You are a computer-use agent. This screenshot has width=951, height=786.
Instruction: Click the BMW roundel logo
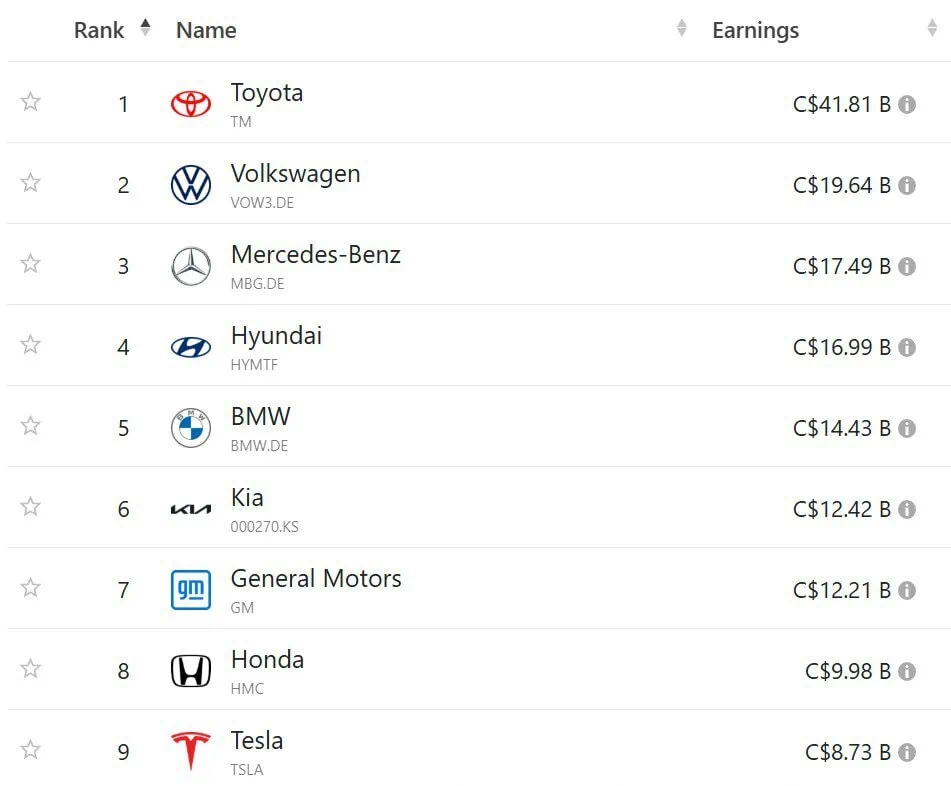(x=190, y=428)
